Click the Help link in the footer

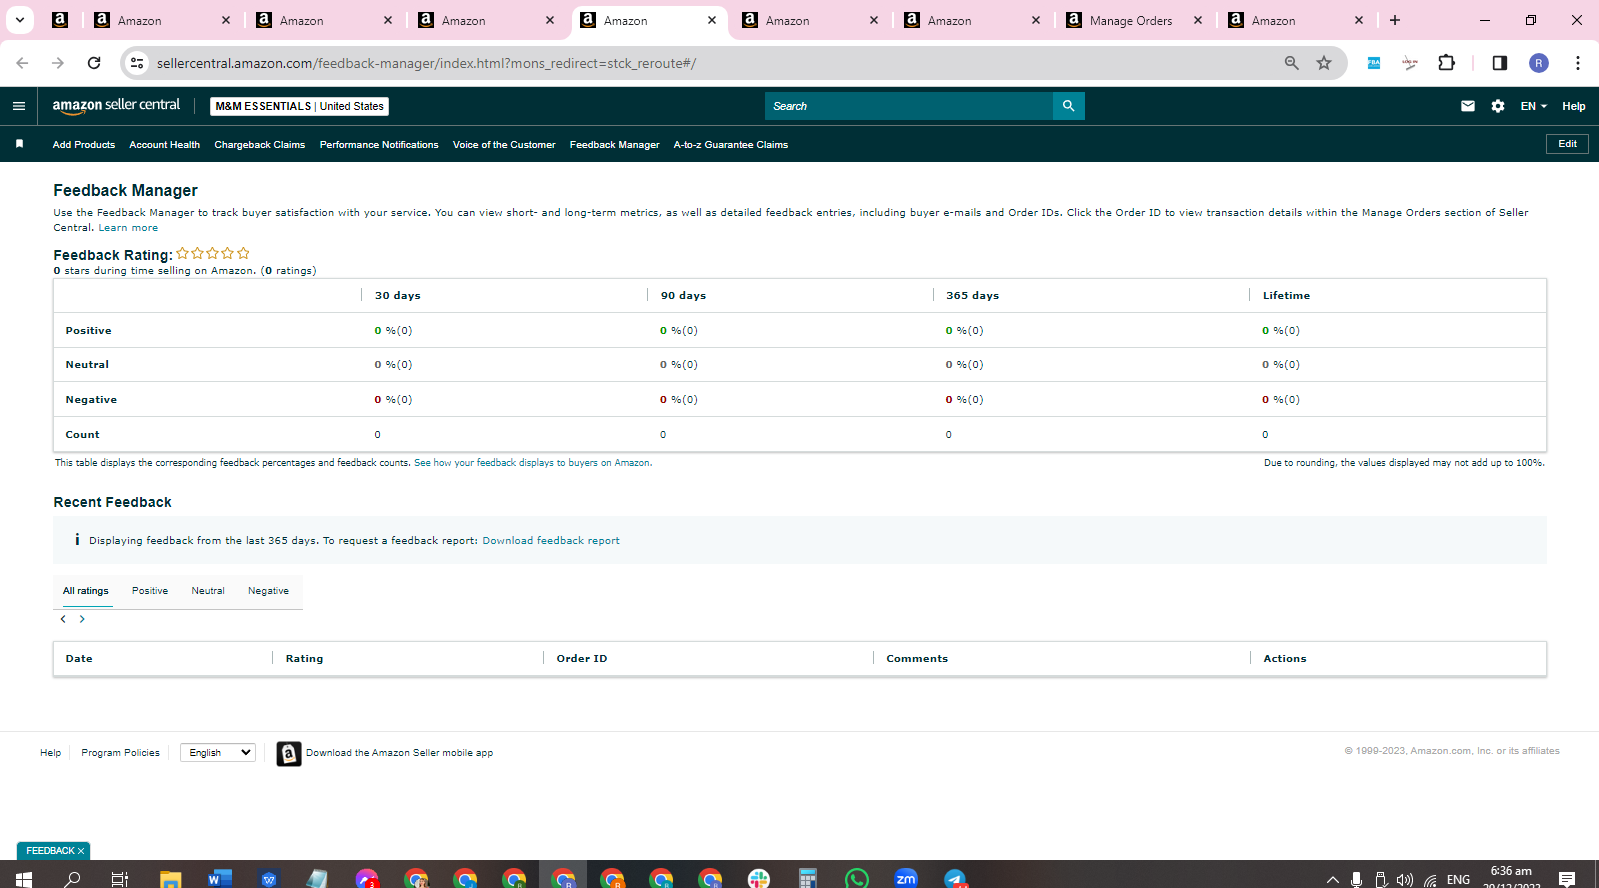50,753
